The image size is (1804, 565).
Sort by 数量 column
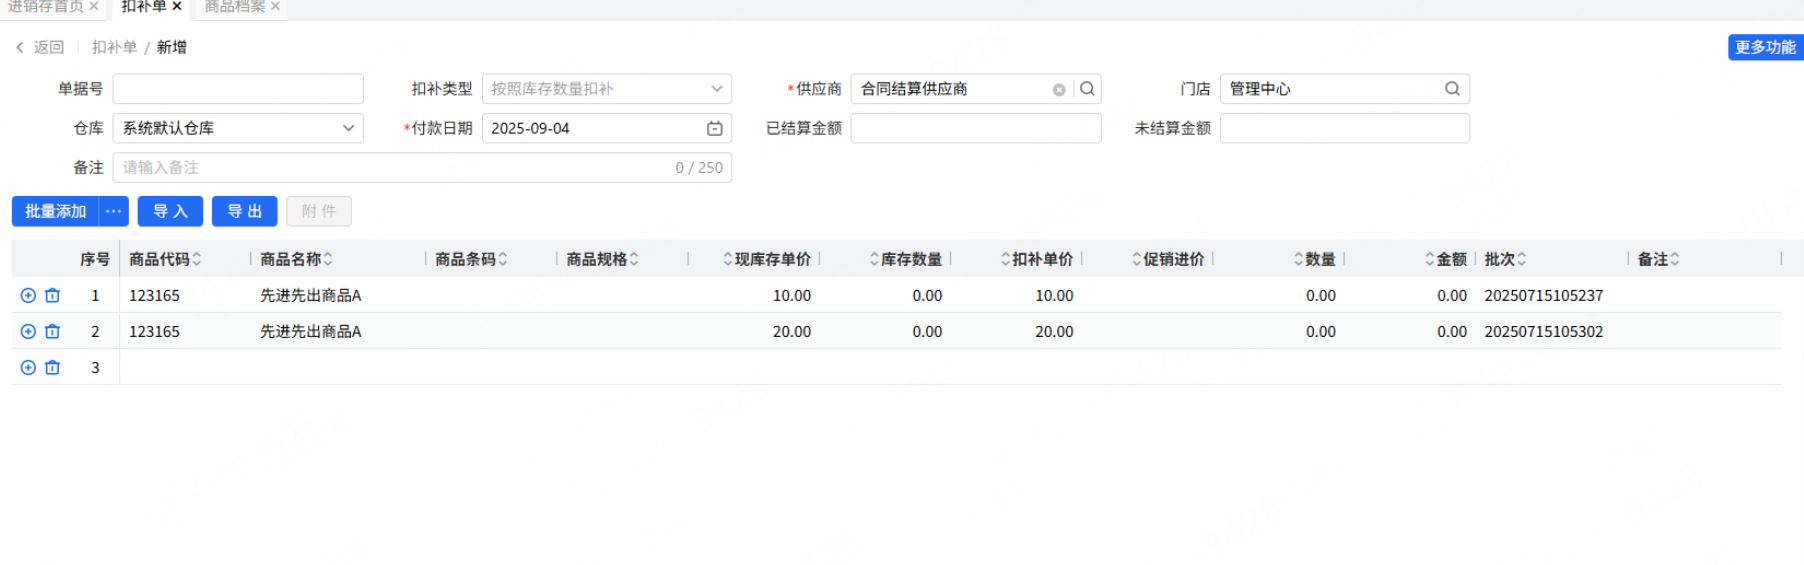coord(1298,259)
